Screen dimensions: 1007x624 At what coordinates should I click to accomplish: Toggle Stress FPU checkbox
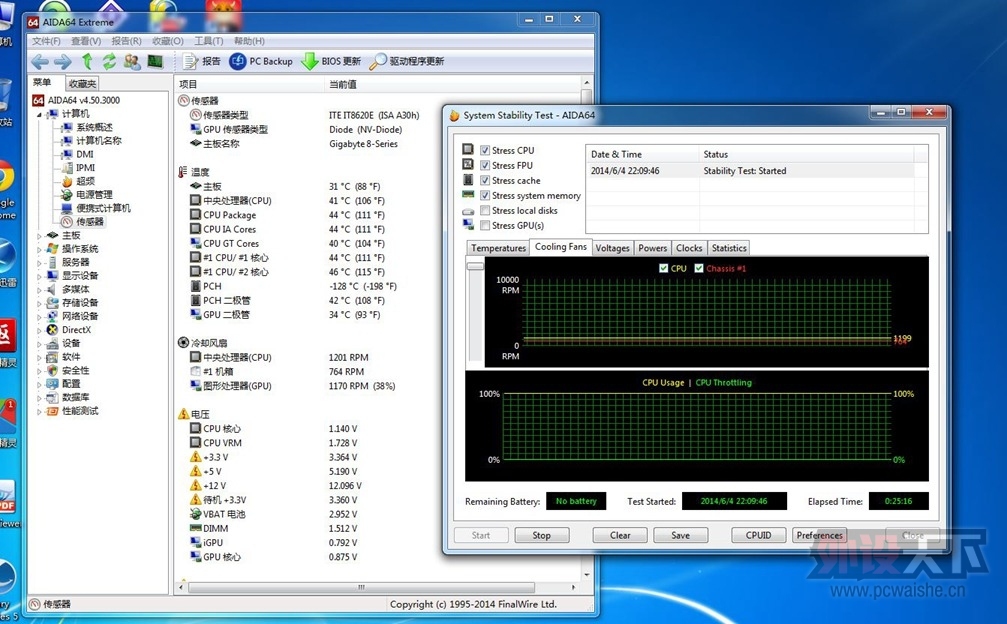[x=485, y=165]
